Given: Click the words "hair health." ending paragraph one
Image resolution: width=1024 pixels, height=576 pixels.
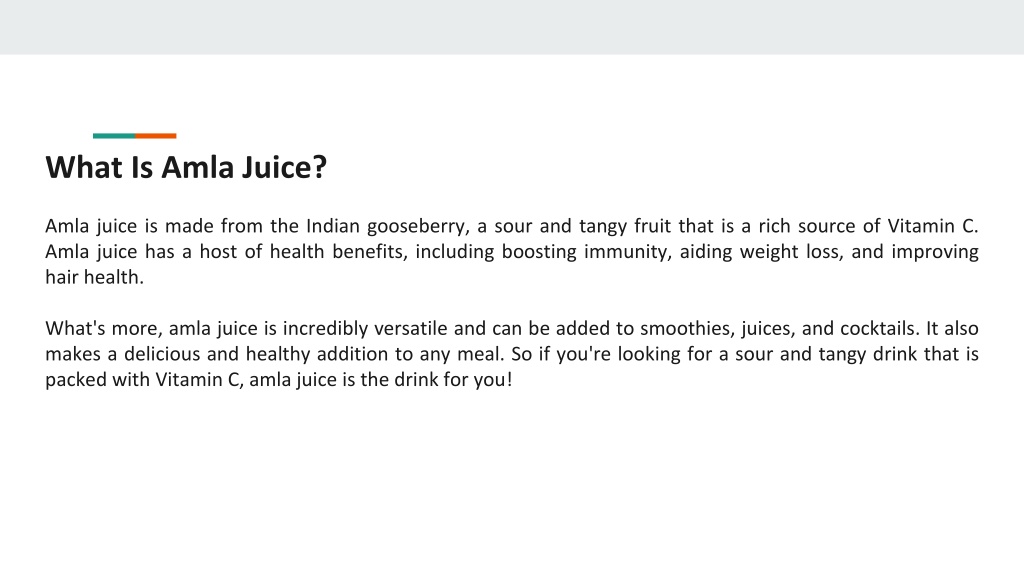Looking at the screenshot, I should coord(94,277).
